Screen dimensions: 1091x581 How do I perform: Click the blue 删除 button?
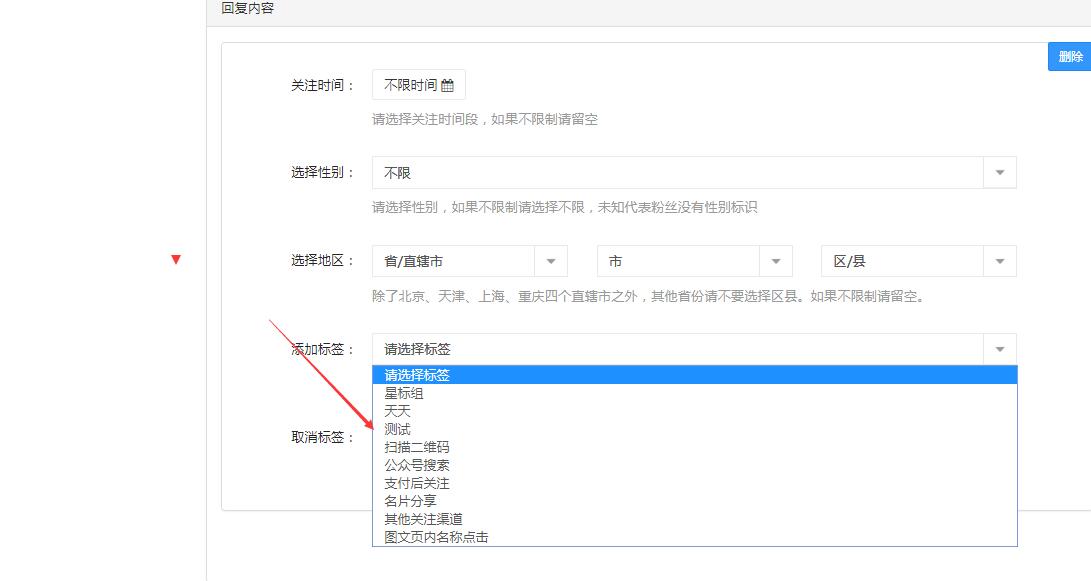click(1069, 57)
